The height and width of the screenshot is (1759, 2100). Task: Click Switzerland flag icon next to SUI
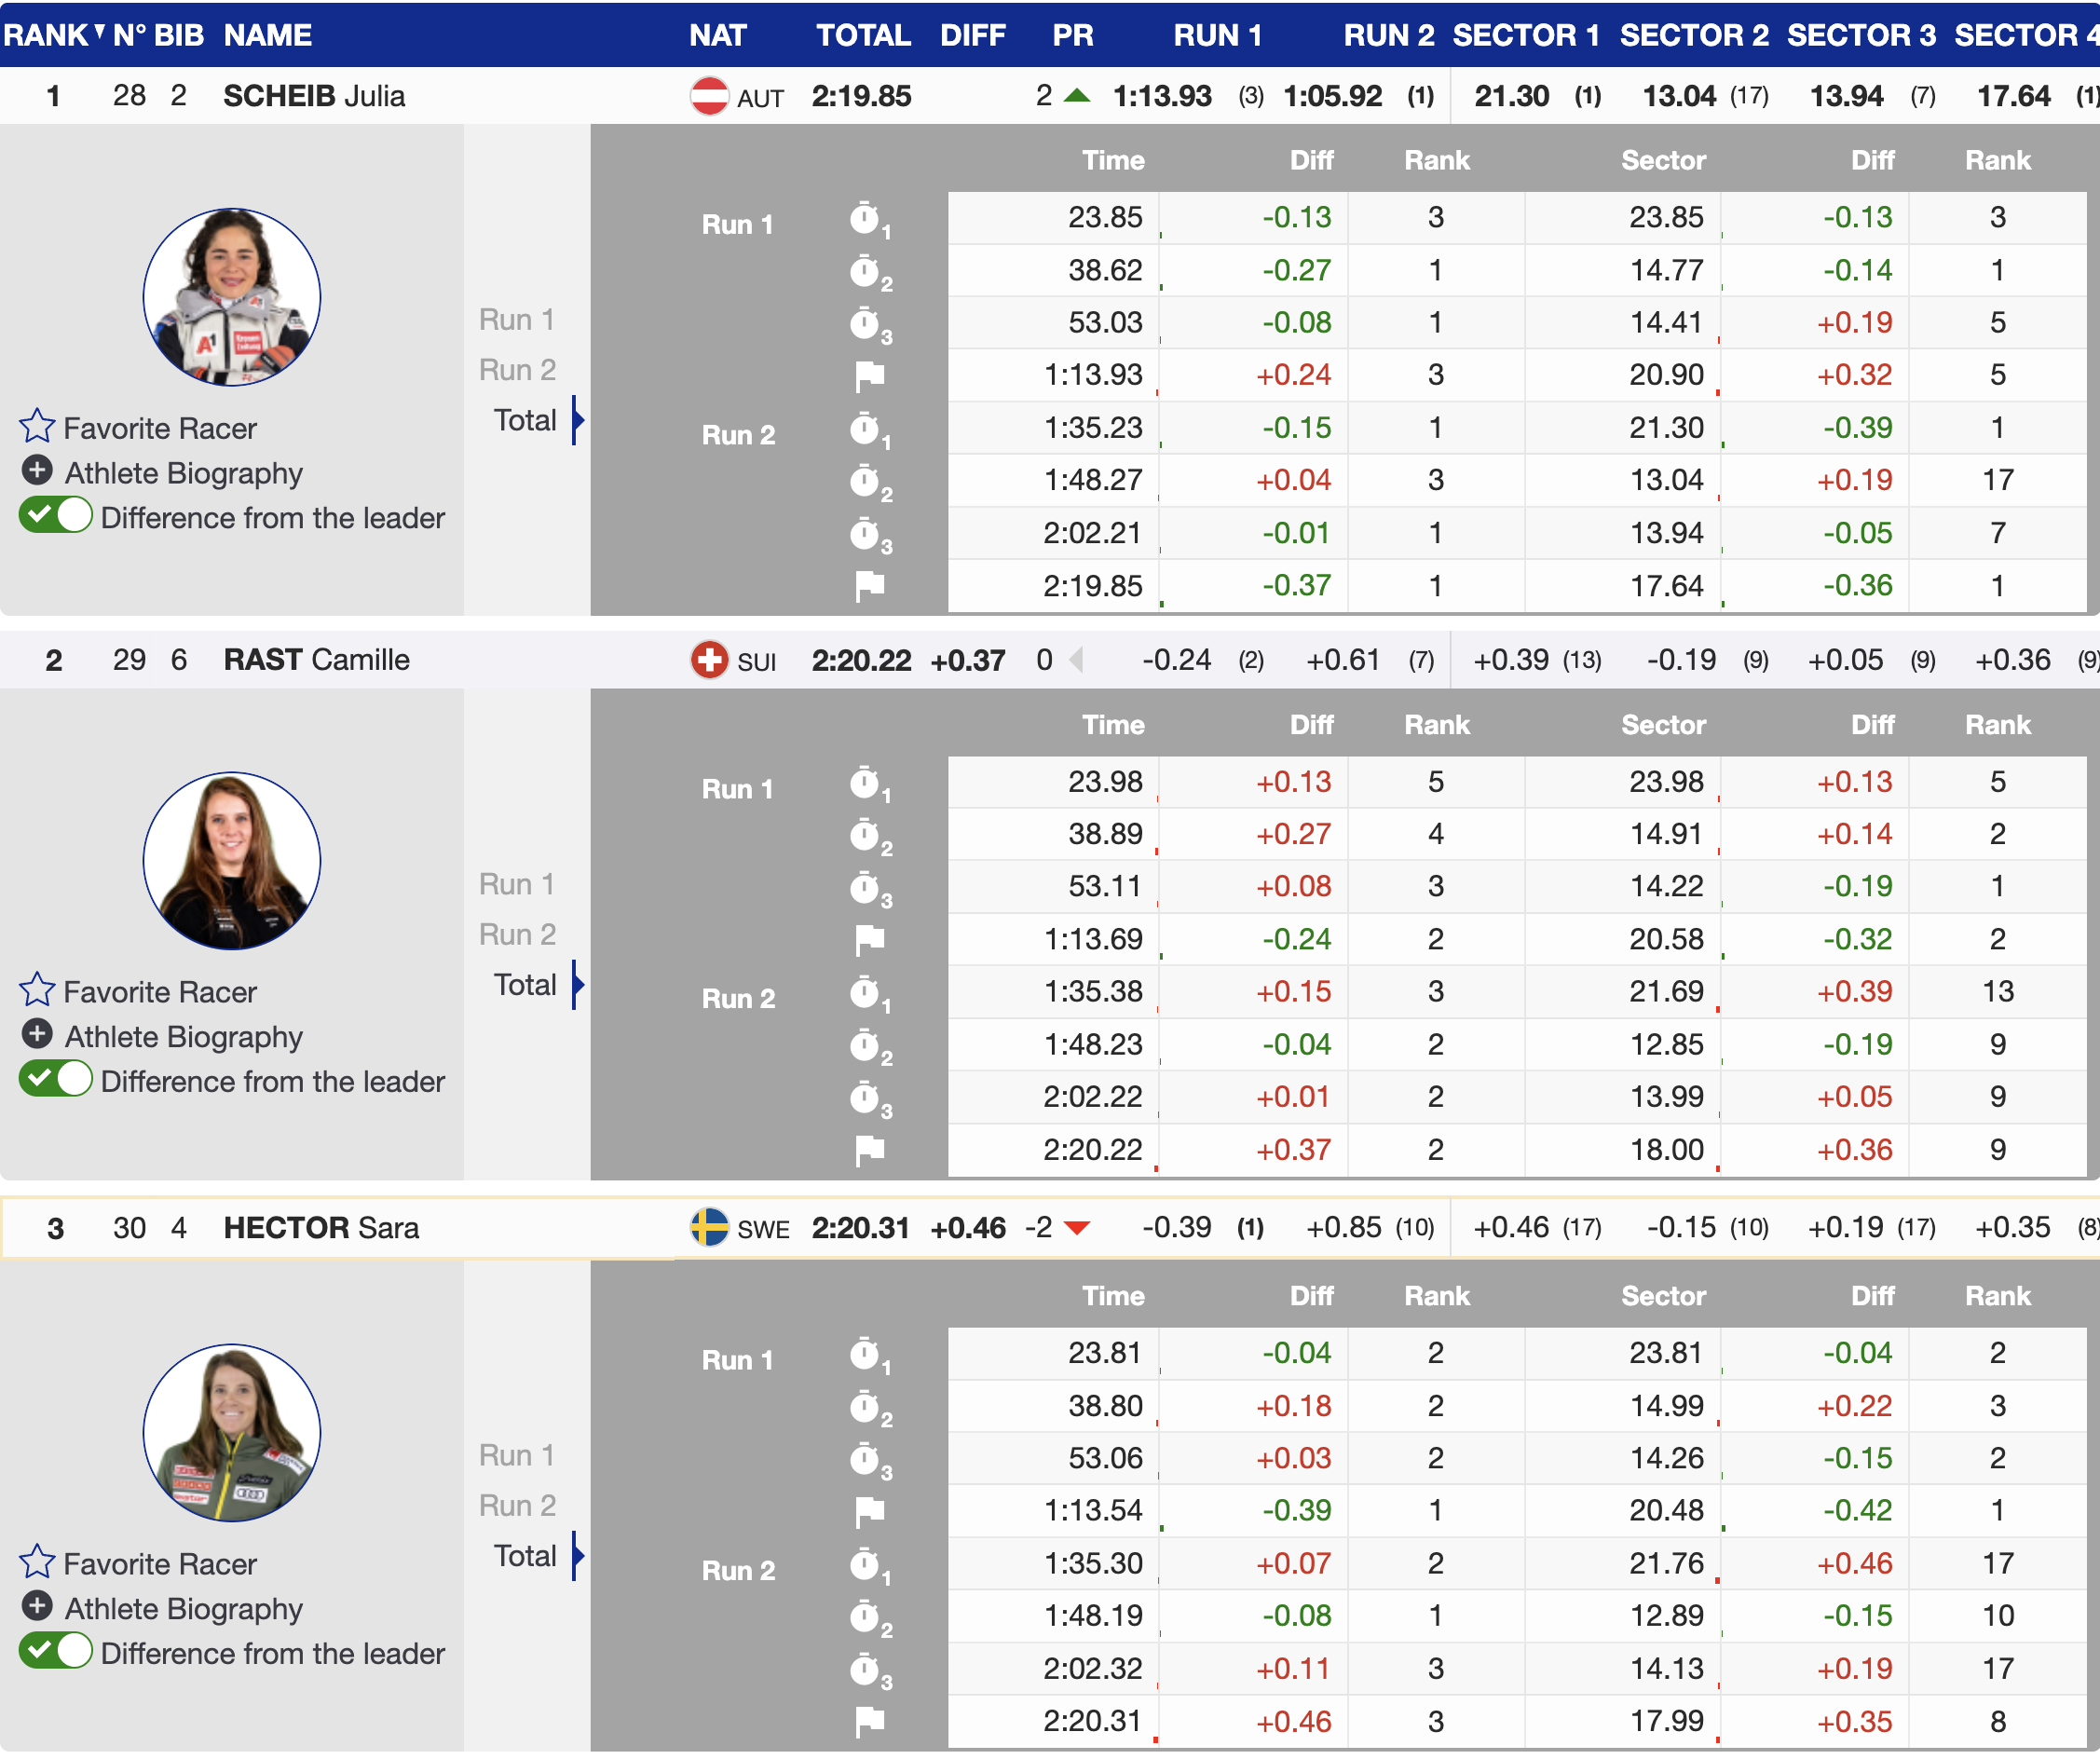[709, 661]
